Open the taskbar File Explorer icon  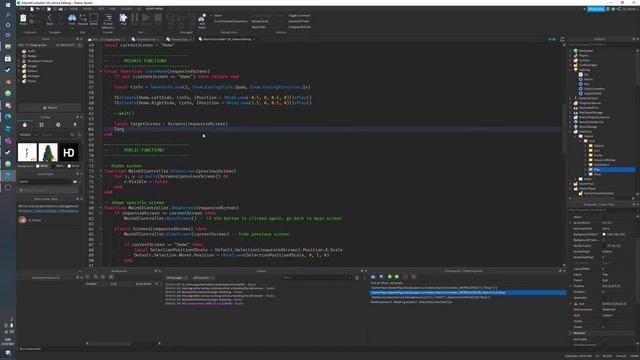[x=8, y=47]
